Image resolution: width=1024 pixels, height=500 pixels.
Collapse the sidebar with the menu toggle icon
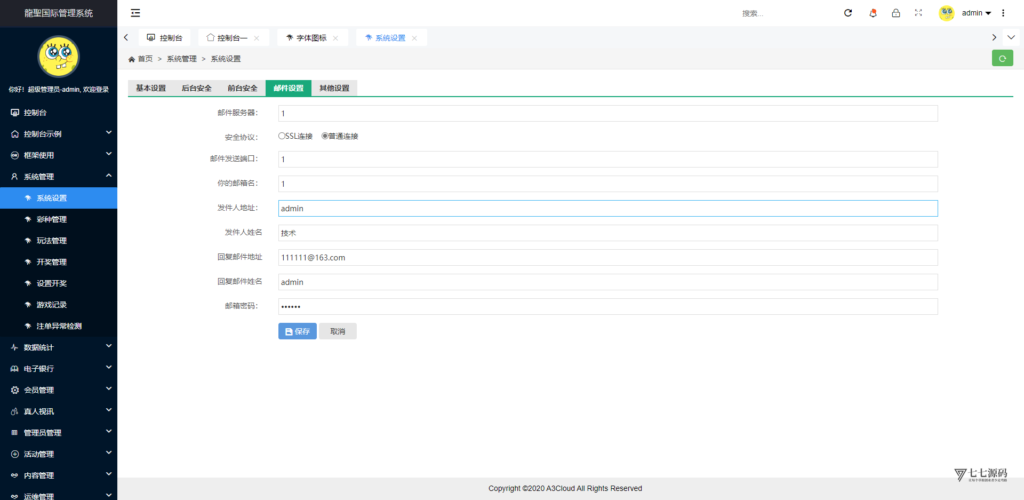click(x=136, y=13)
